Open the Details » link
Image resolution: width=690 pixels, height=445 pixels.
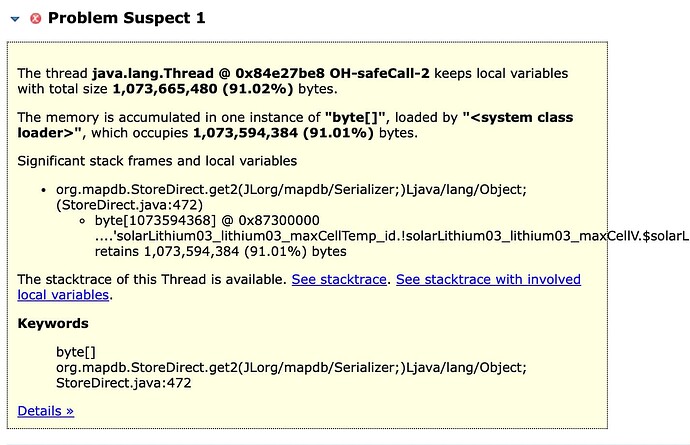tap(46, 411)
